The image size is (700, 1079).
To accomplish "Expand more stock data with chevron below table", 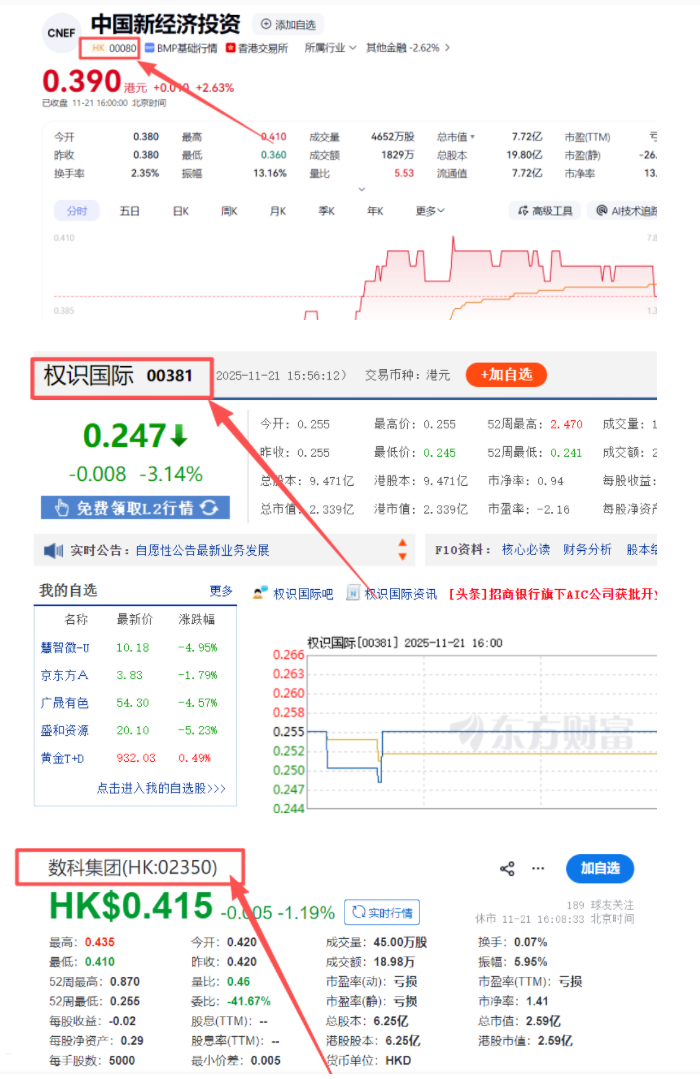I will (361, 189).
